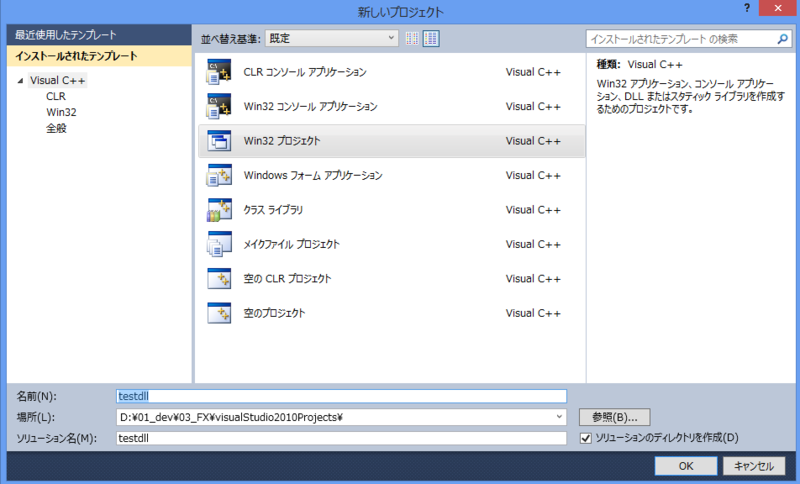Image resolution: width=800 pixels, height=484 pixels.
Task: Click the text 'Win32 コンソール アプリケーション'
Action: coord(310,106)
